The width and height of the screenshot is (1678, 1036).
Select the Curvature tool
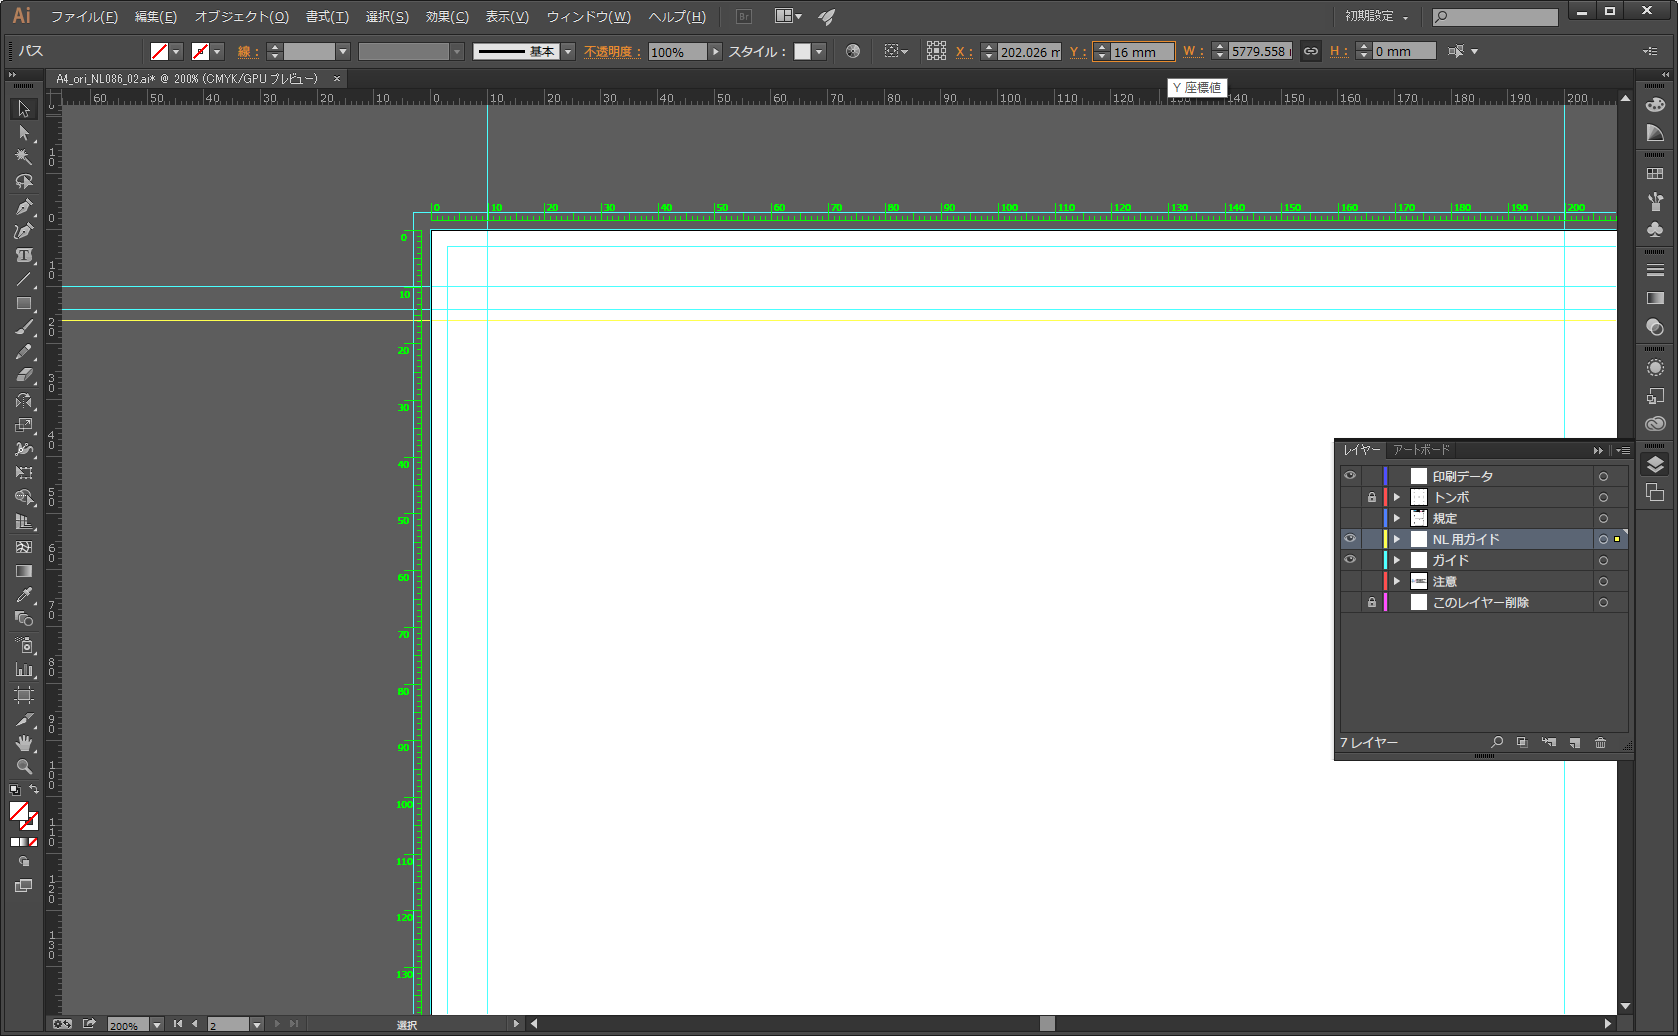coord(24,231)
